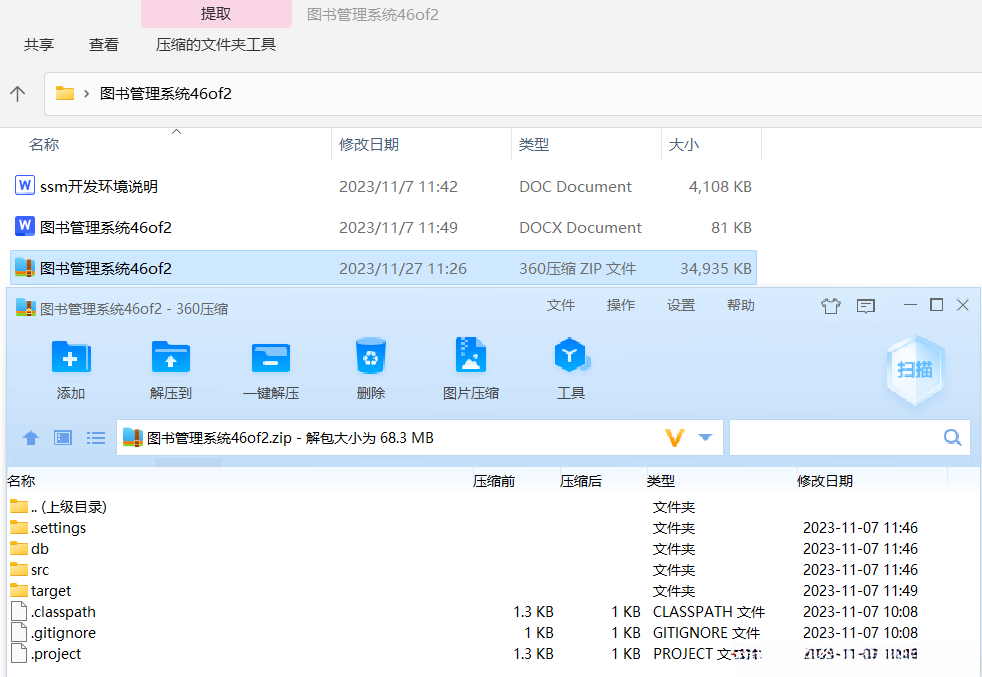Screen dimensions: 982x677
Task: Sort archive contents by 压缩前 column
Action: tap(494, 481)
